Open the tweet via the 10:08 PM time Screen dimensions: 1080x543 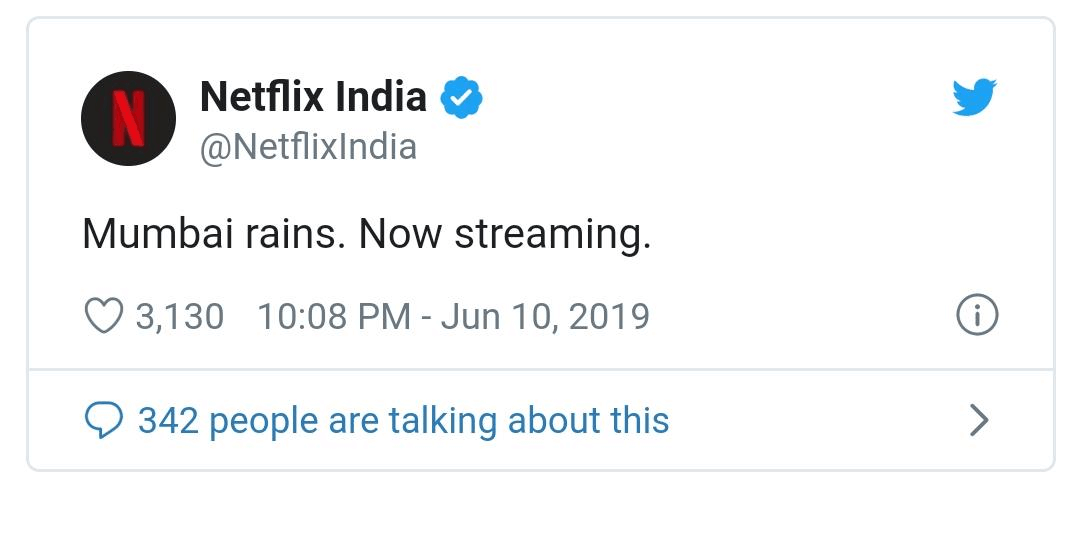click(x=334, y=317)
